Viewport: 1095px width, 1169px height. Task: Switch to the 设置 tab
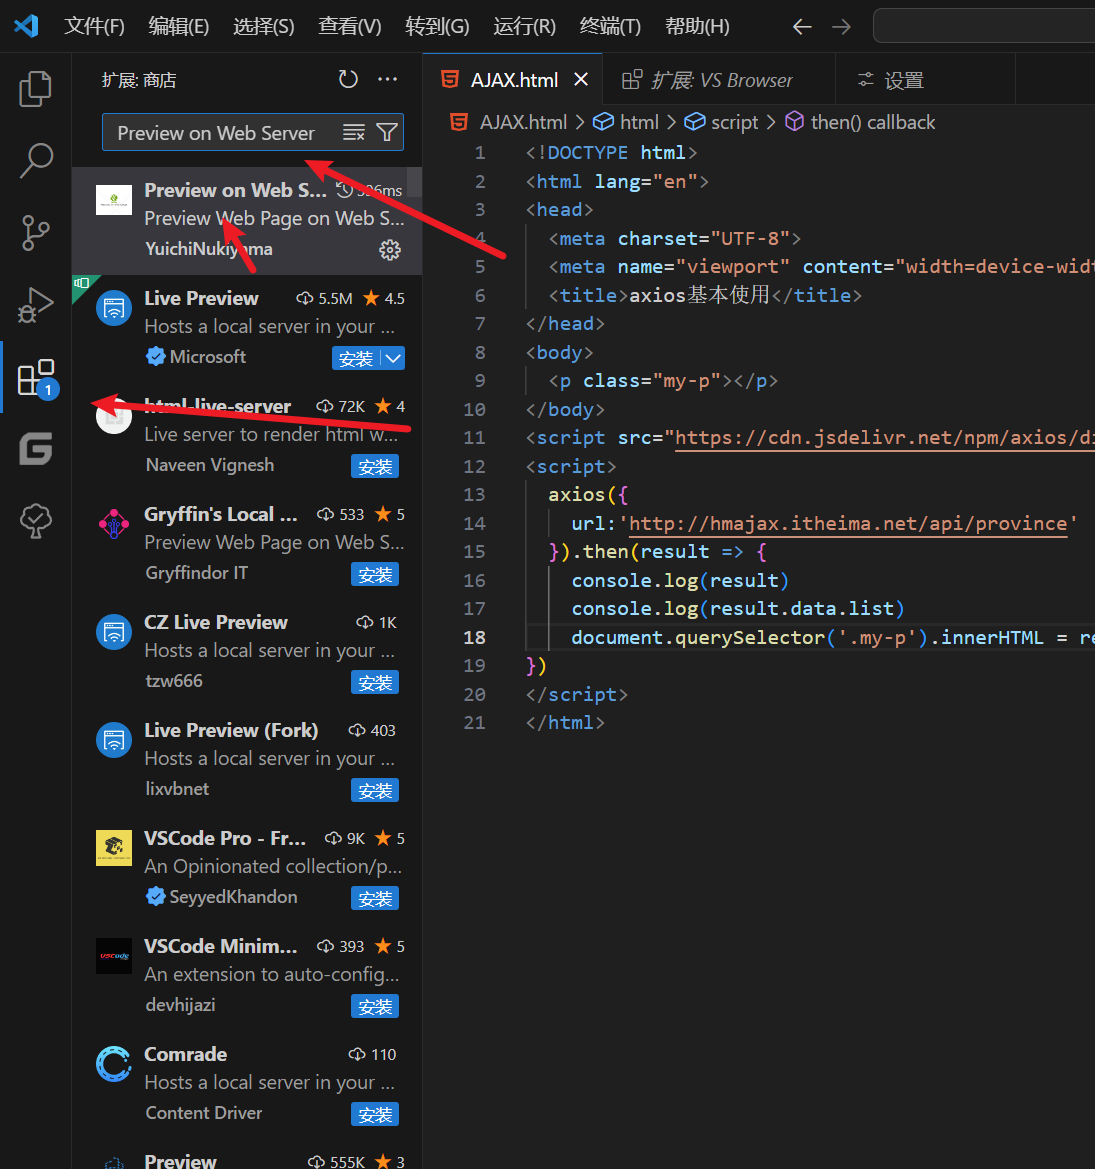point(925,79)
